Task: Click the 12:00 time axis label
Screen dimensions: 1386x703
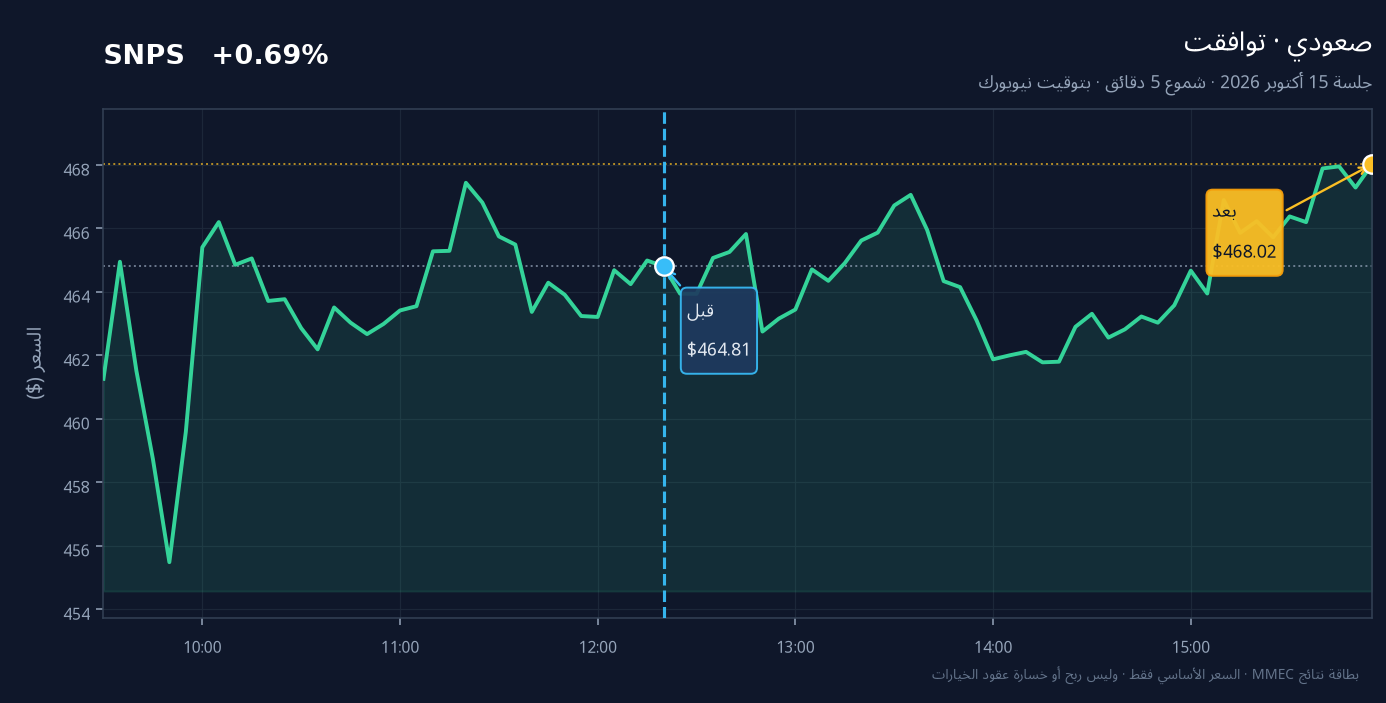Action: click(598, 647)
